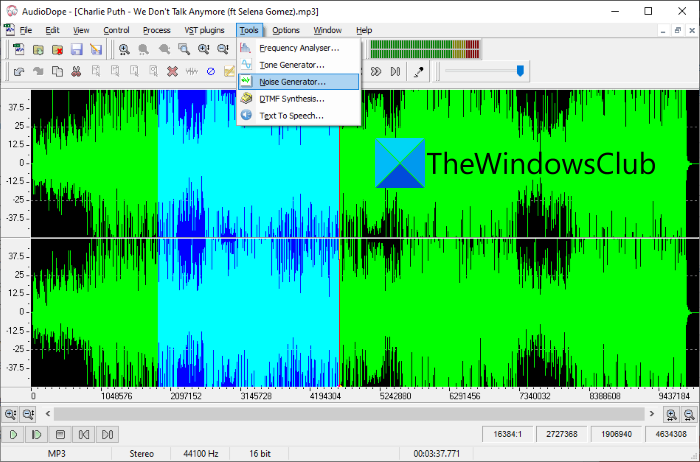
Task: Open the Options menu
Action: pyautogui.click(x=286, y=30)
